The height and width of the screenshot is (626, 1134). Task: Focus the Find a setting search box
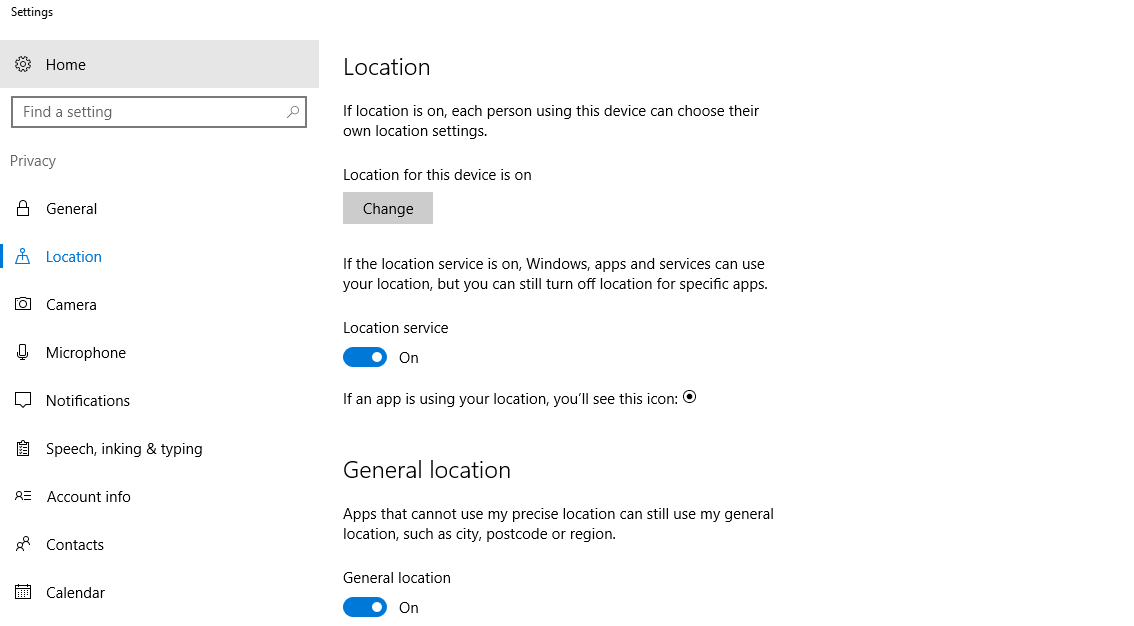pyautogui.click(x=159, y=112)
